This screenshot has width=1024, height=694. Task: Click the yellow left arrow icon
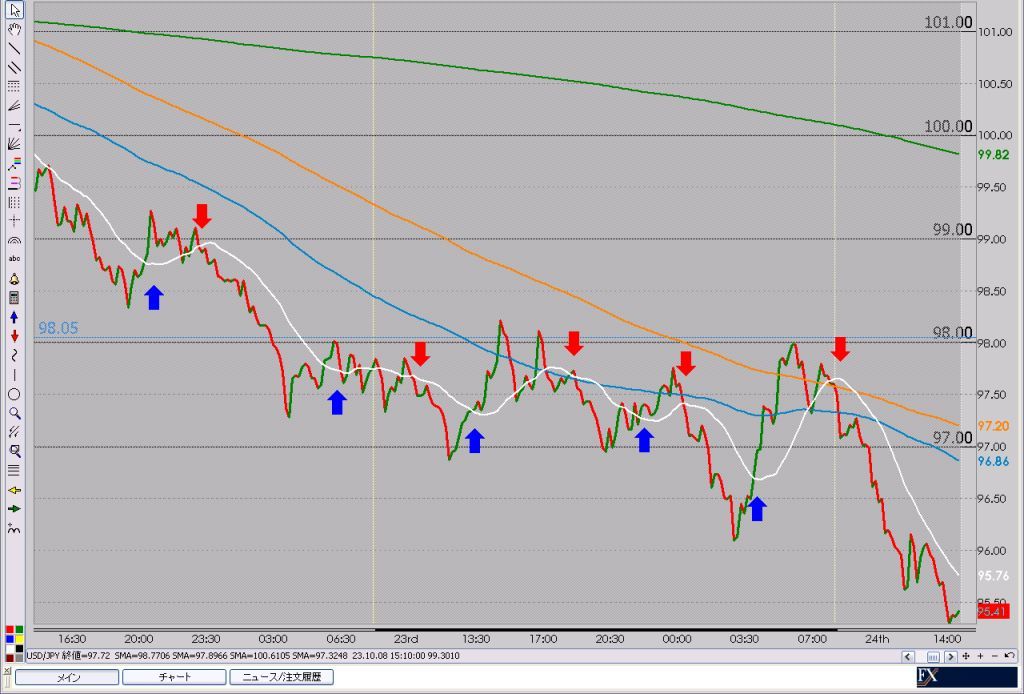[x=14, y=490]
